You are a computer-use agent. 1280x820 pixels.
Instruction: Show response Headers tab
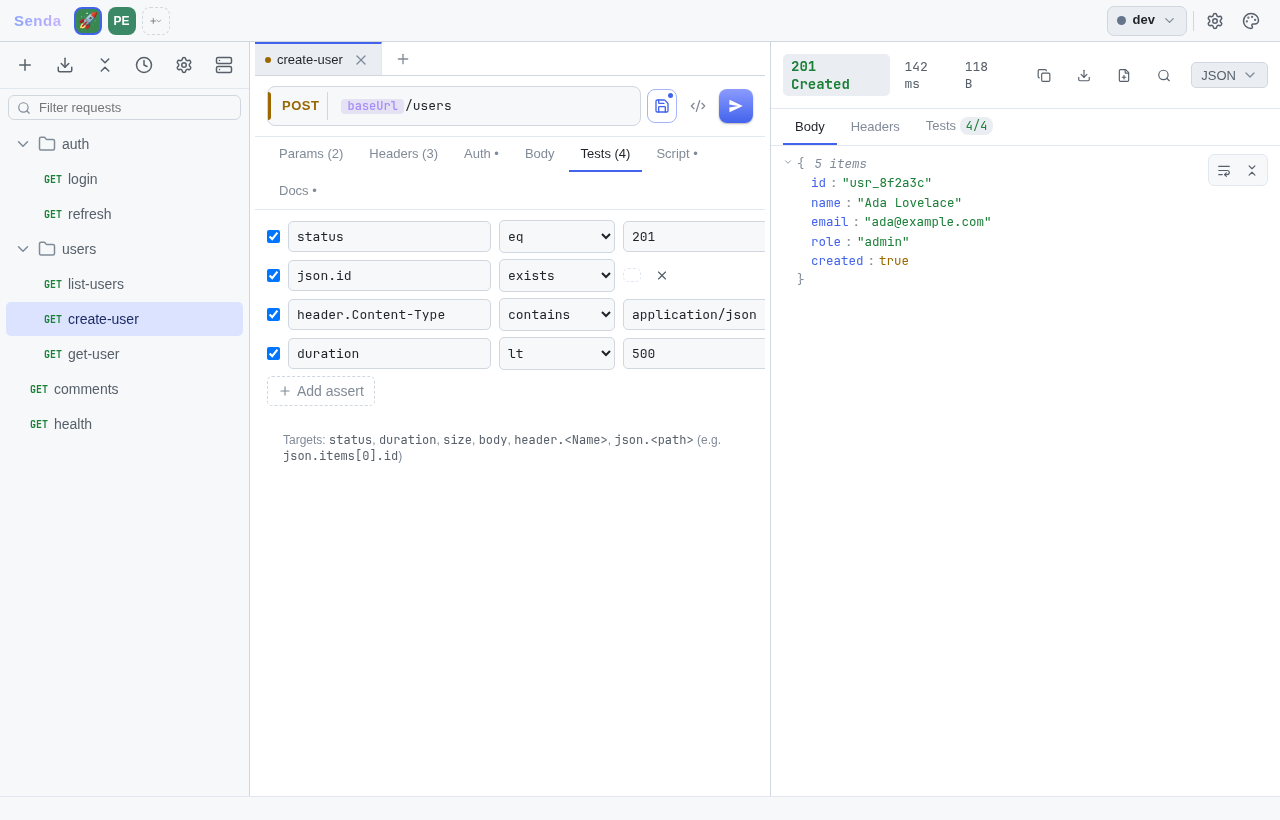click(x=875, y=127)
